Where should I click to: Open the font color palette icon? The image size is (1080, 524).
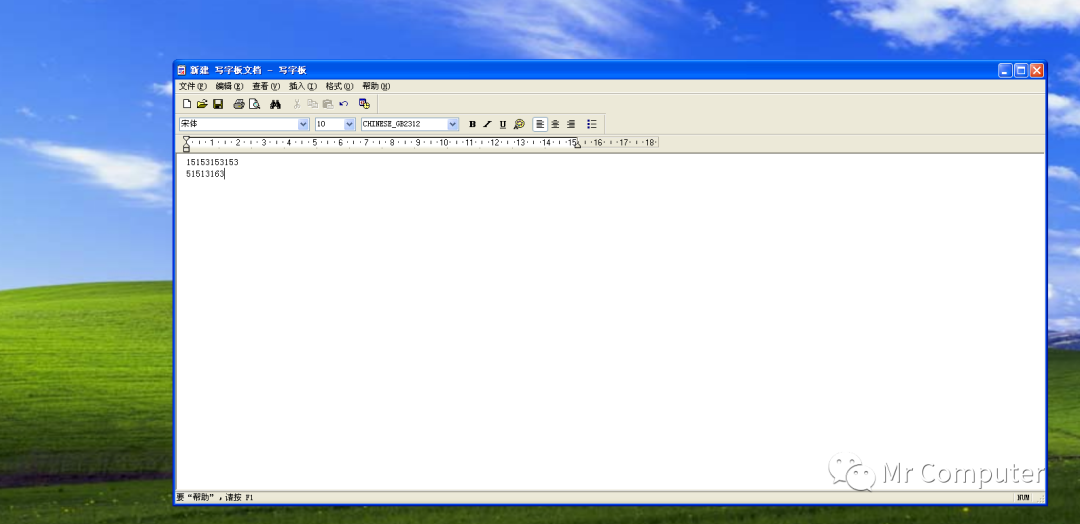519,124
